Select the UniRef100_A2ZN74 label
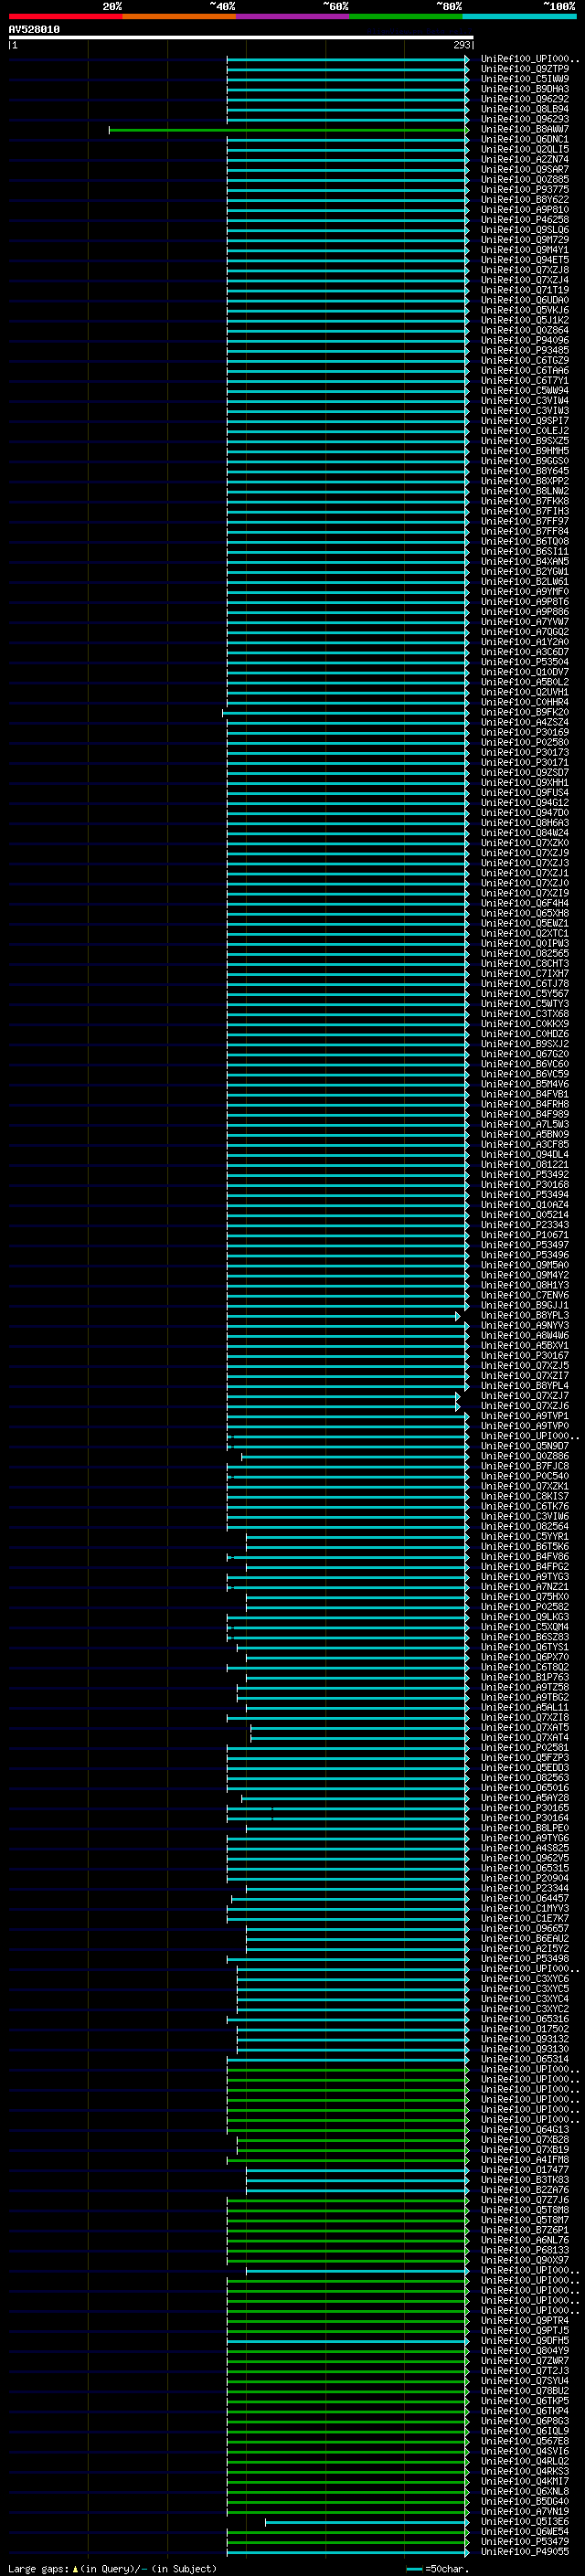Screen dimensions: 585x2576 tap(525, 160)
